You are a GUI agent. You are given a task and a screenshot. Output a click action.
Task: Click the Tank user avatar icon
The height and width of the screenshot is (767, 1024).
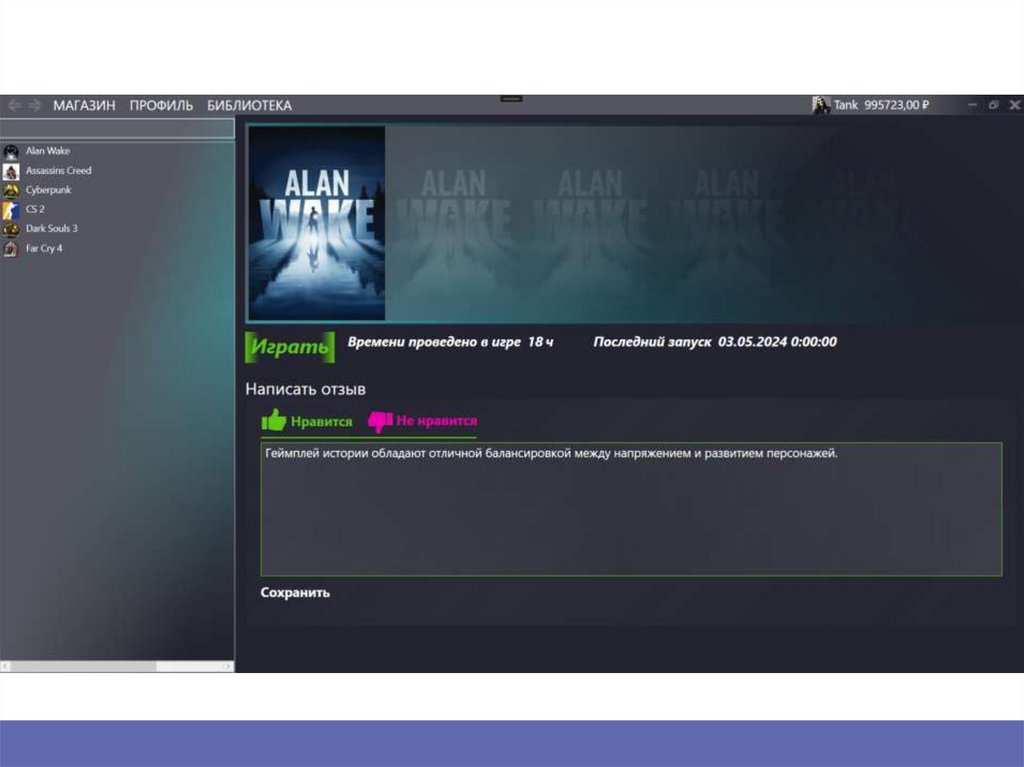(x=820, y=105)
